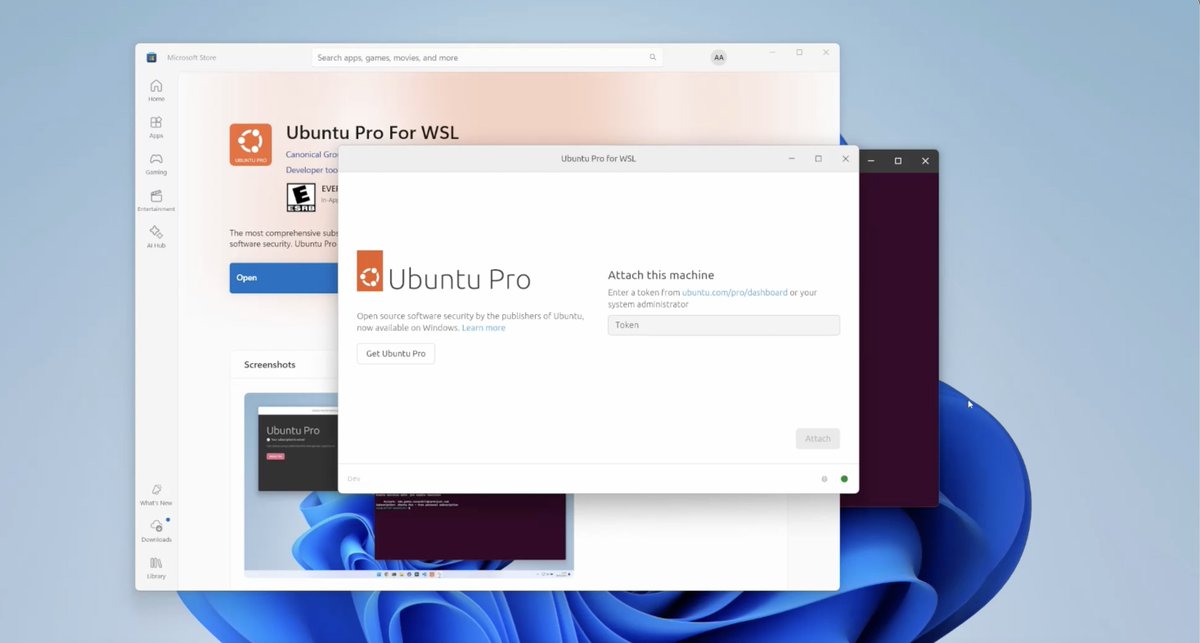Click the blue Open button in Store
The height and width of the screenshot is (643, 1200).
click(x=284, y=277)
